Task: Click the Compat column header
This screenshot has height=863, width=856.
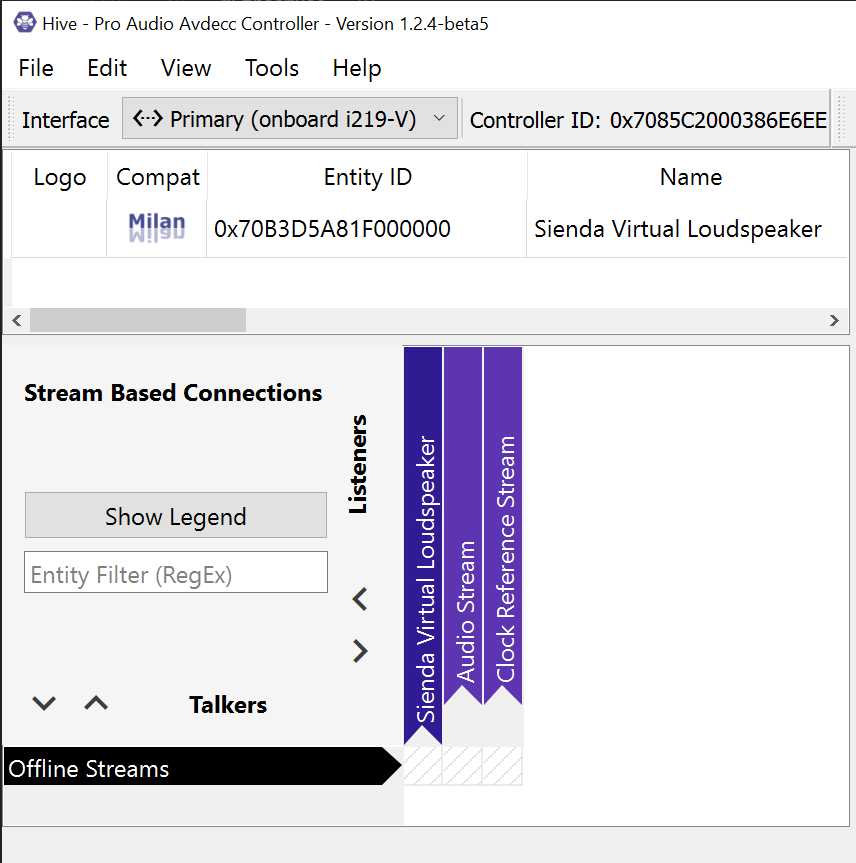Action: click(157, 177)
